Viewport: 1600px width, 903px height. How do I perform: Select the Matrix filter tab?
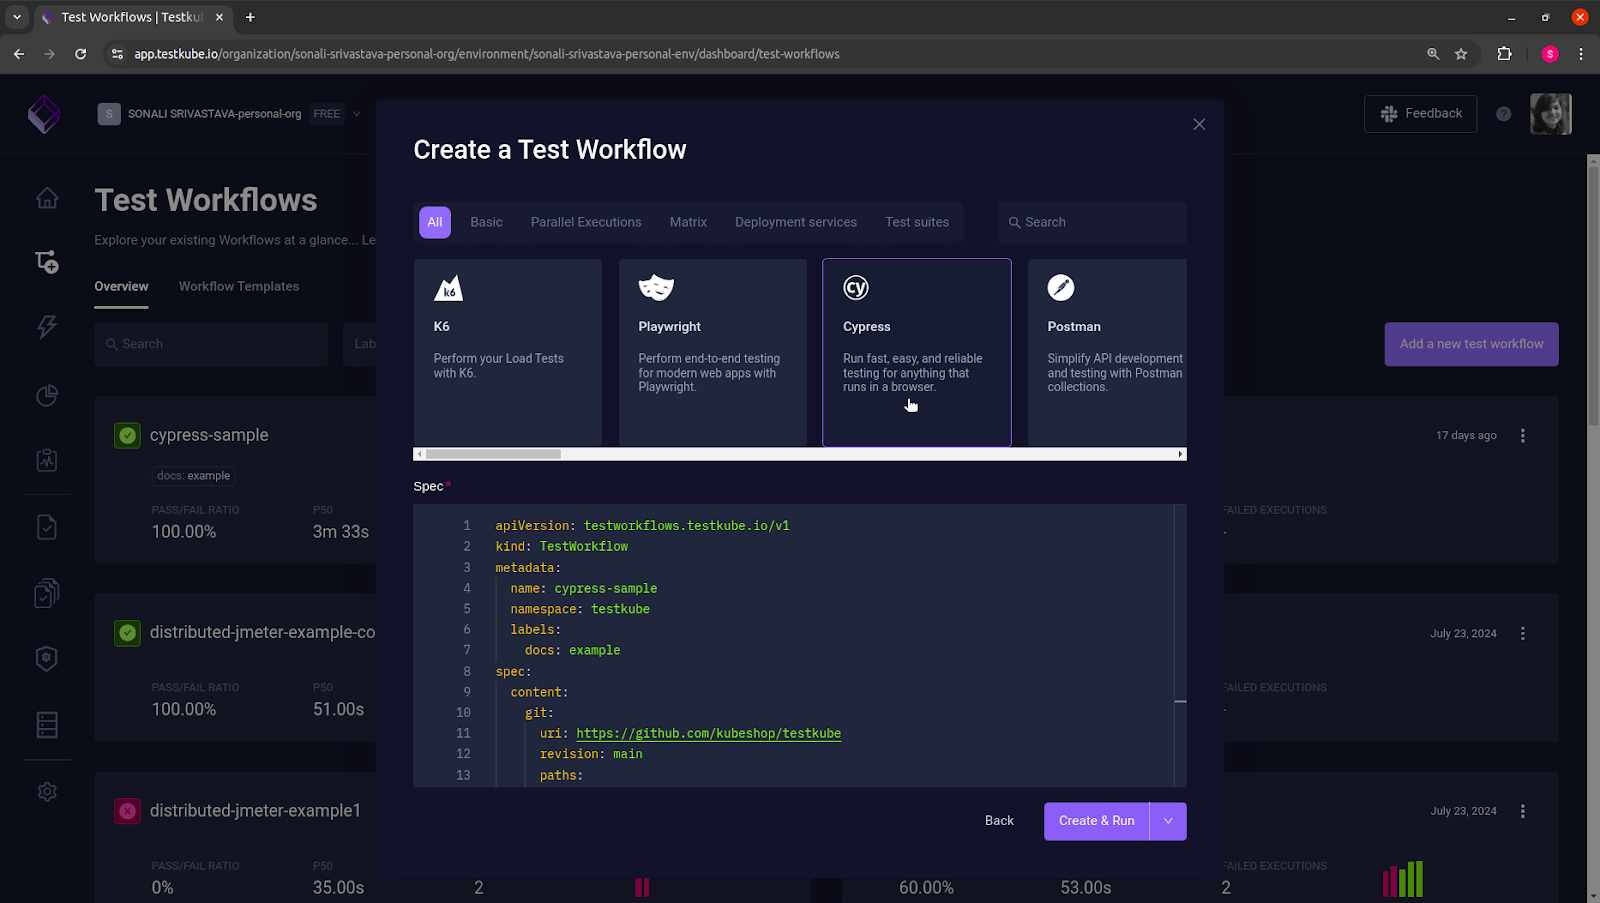click(688, 222)
